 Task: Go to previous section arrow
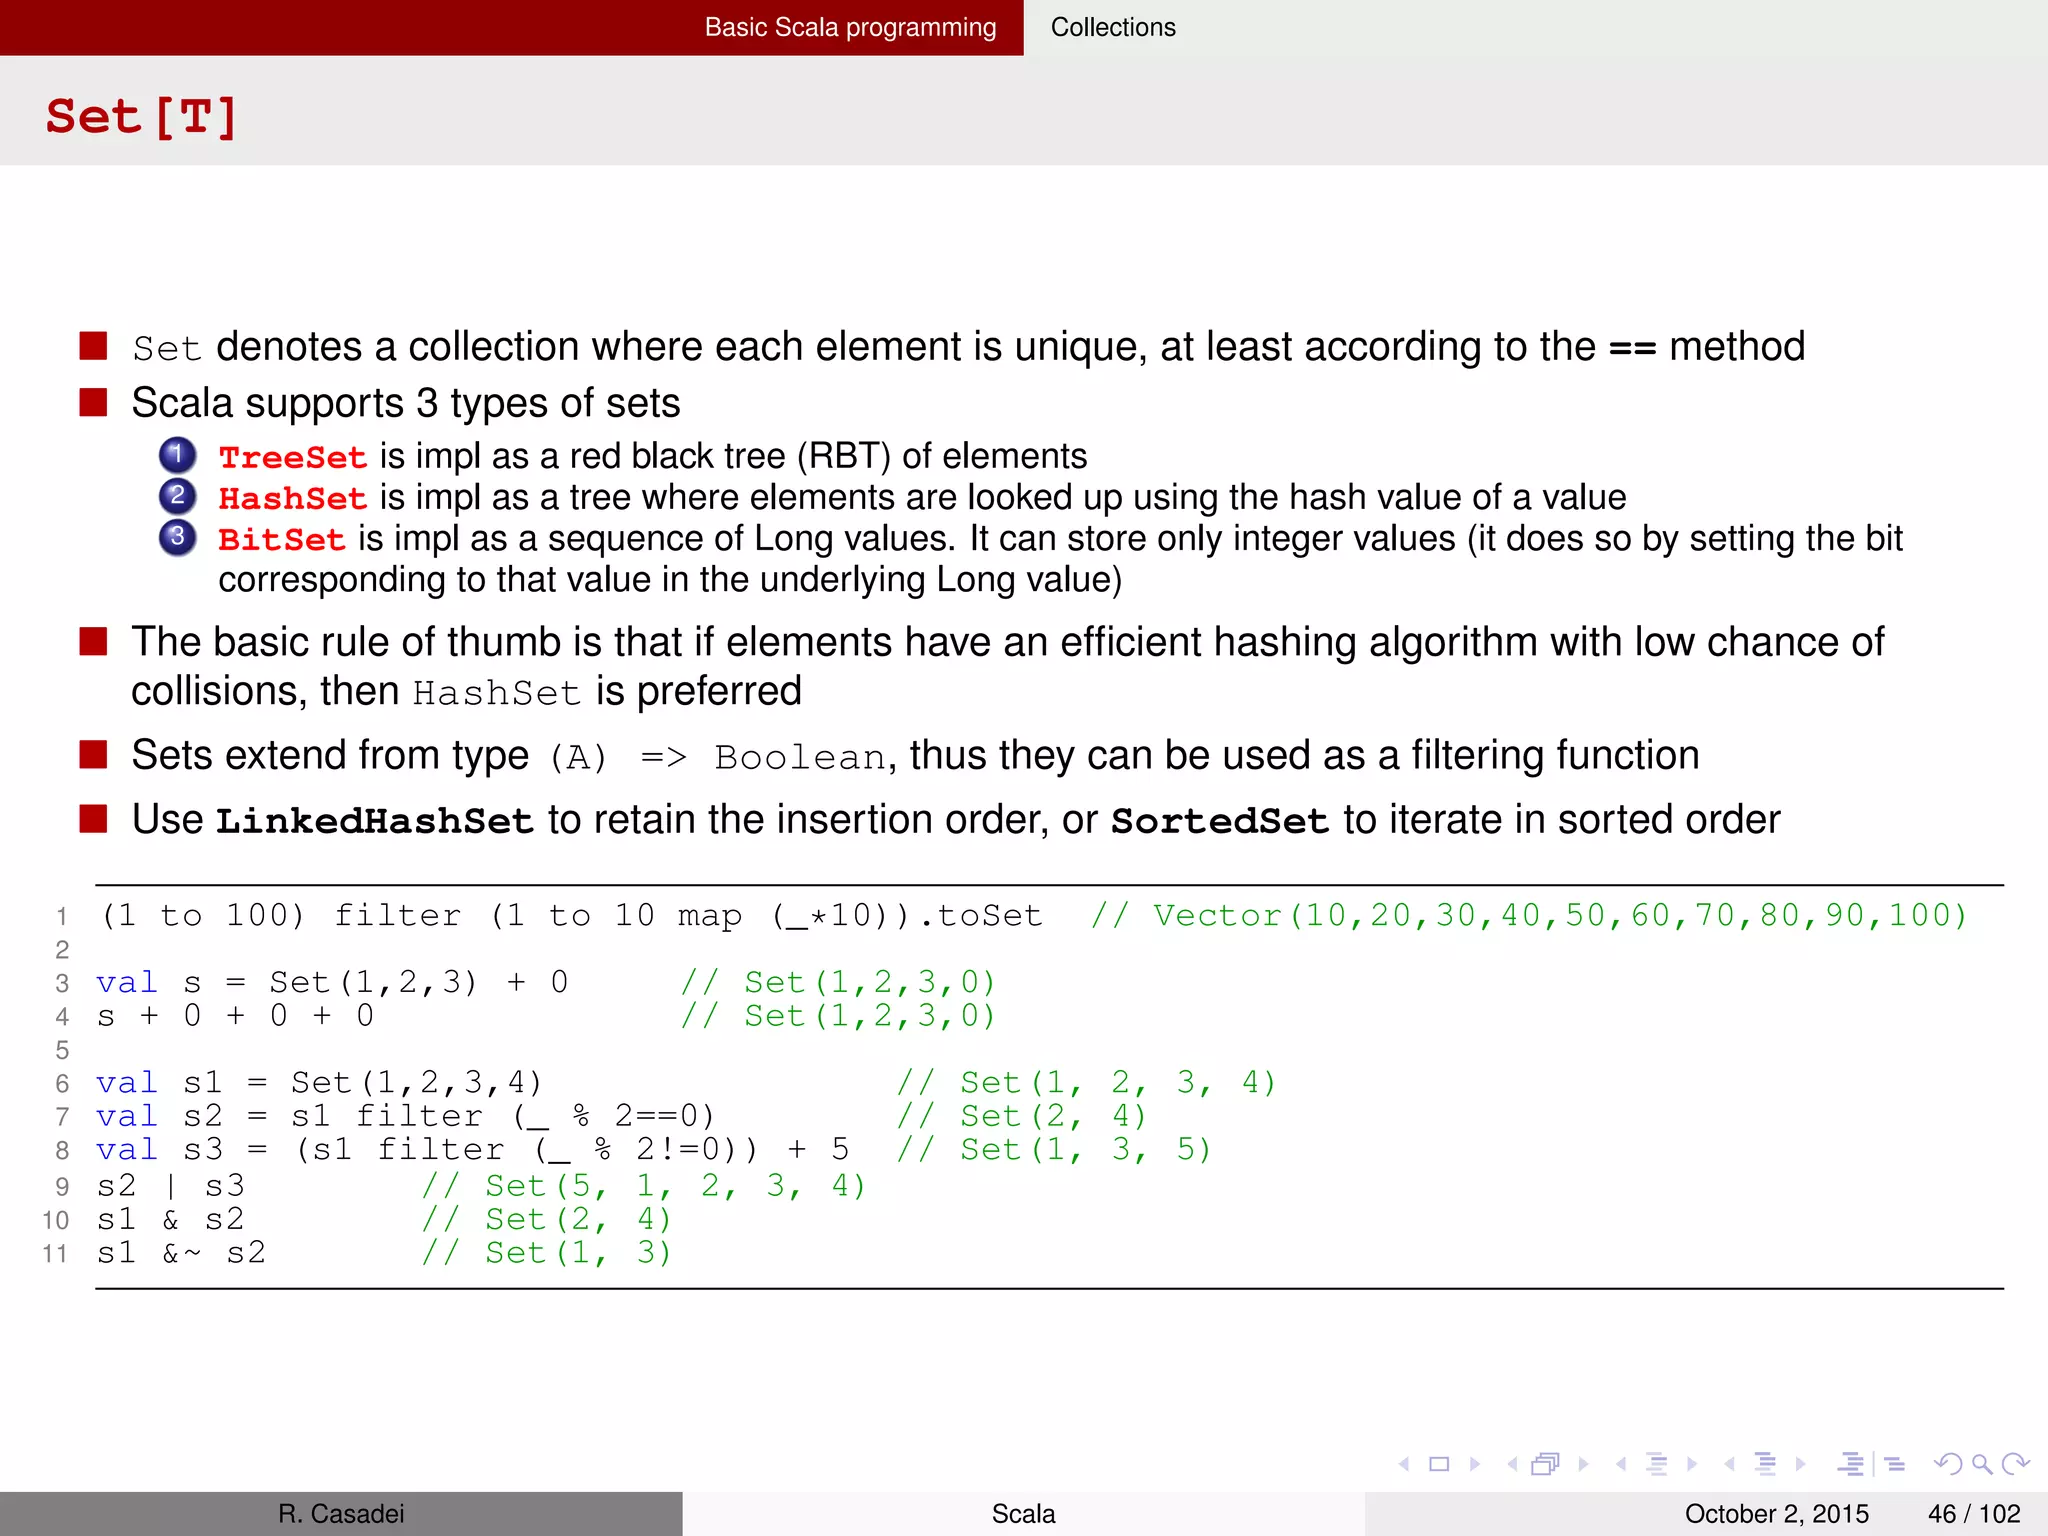coord(1729,1464)
